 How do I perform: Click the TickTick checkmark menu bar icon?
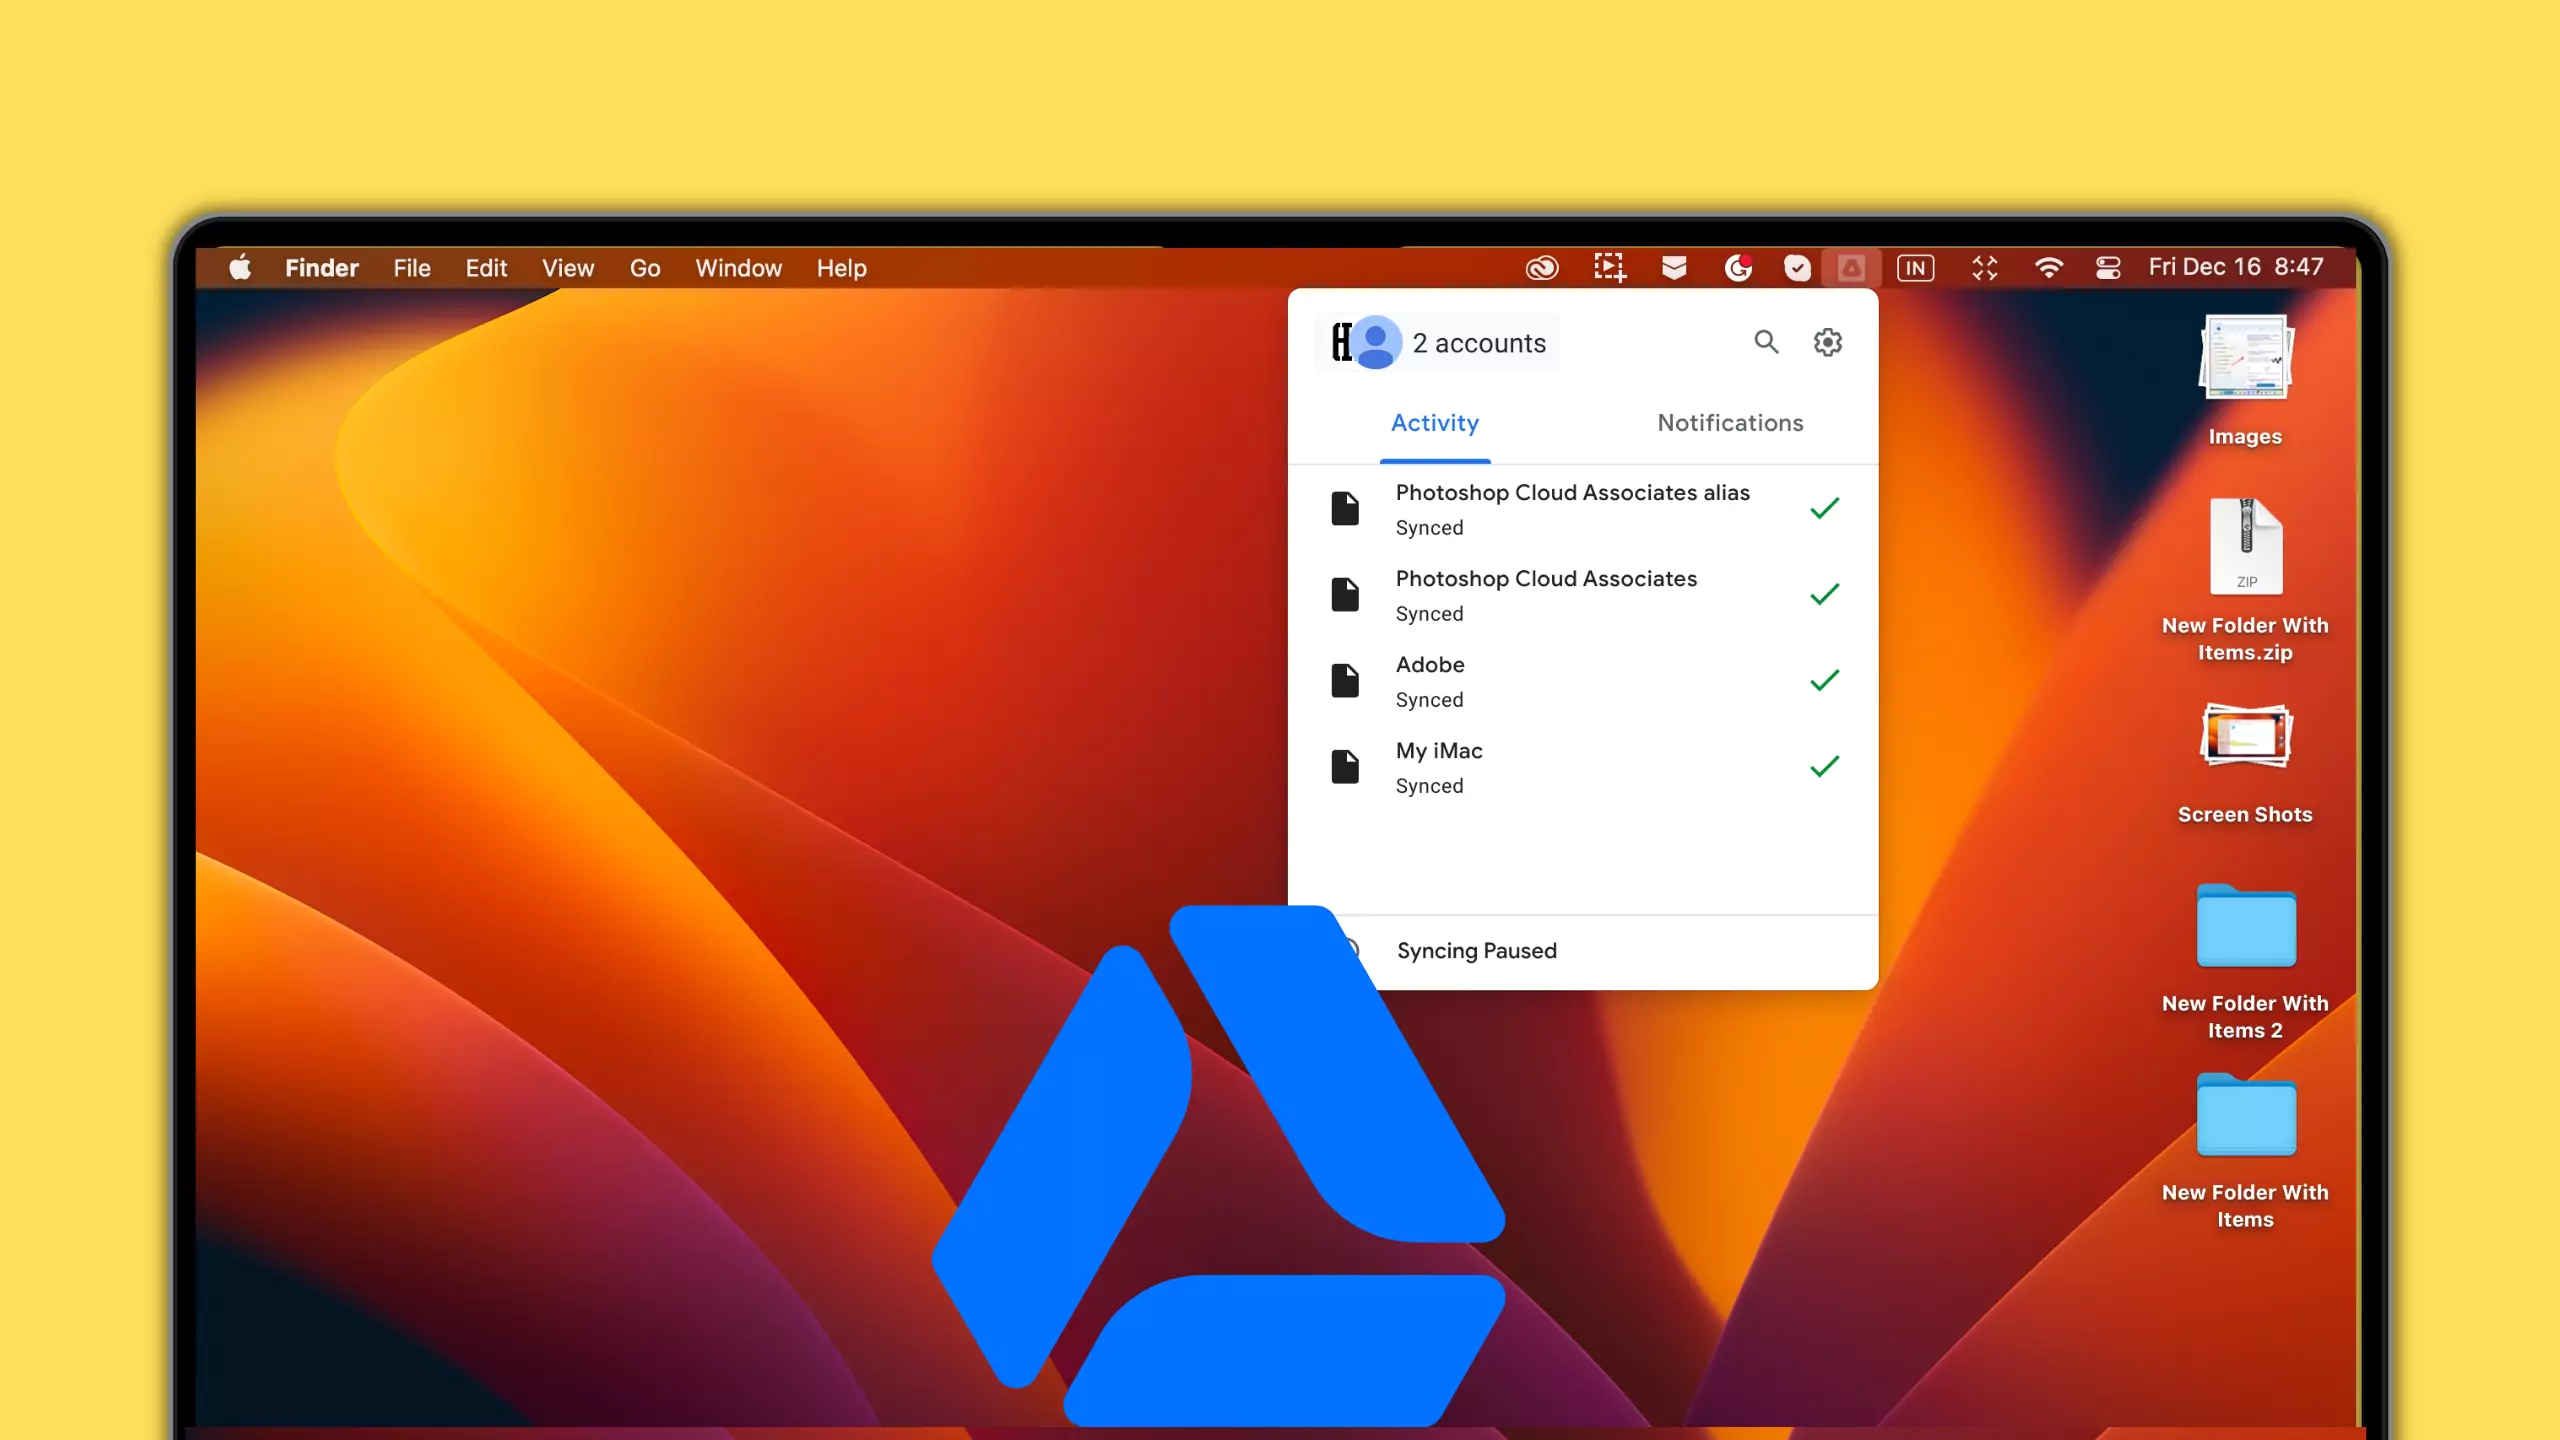click(1797, 267)
